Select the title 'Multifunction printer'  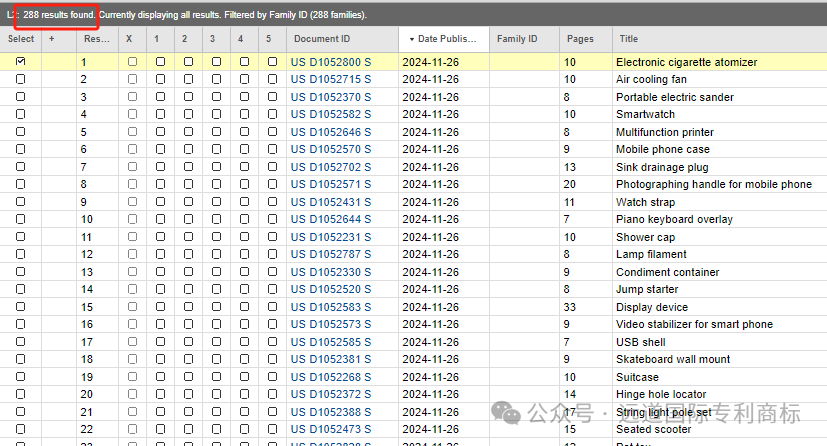tap(665, 132)
